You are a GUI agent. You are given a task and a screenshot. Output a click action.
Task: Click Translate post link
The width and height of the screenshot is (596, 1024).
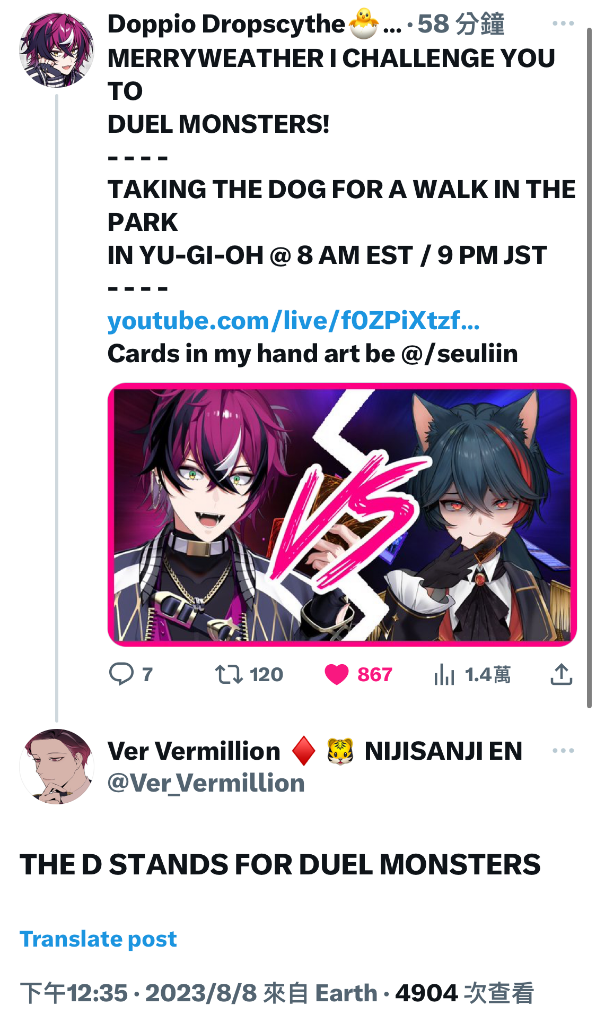point(98,938)
